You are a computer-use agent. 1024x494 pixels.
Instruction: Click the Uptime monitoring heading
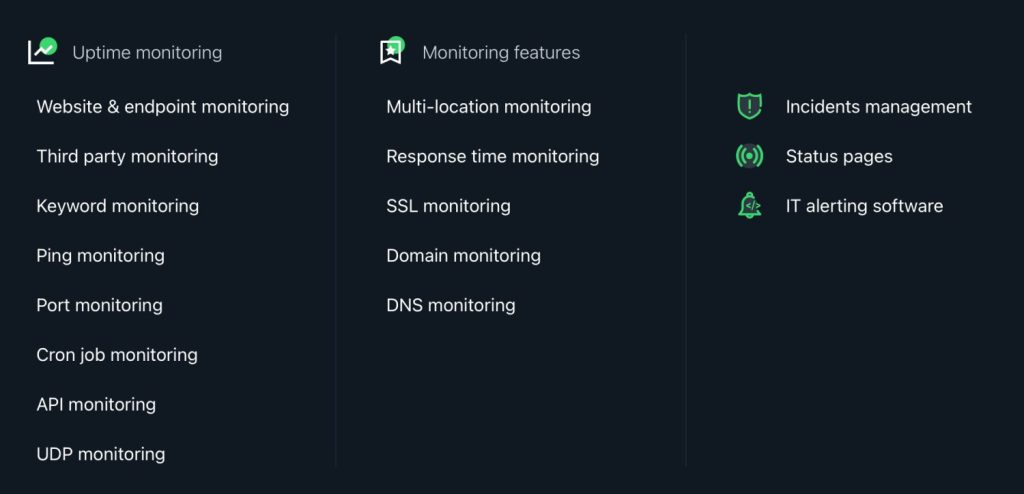coord(147,52)
